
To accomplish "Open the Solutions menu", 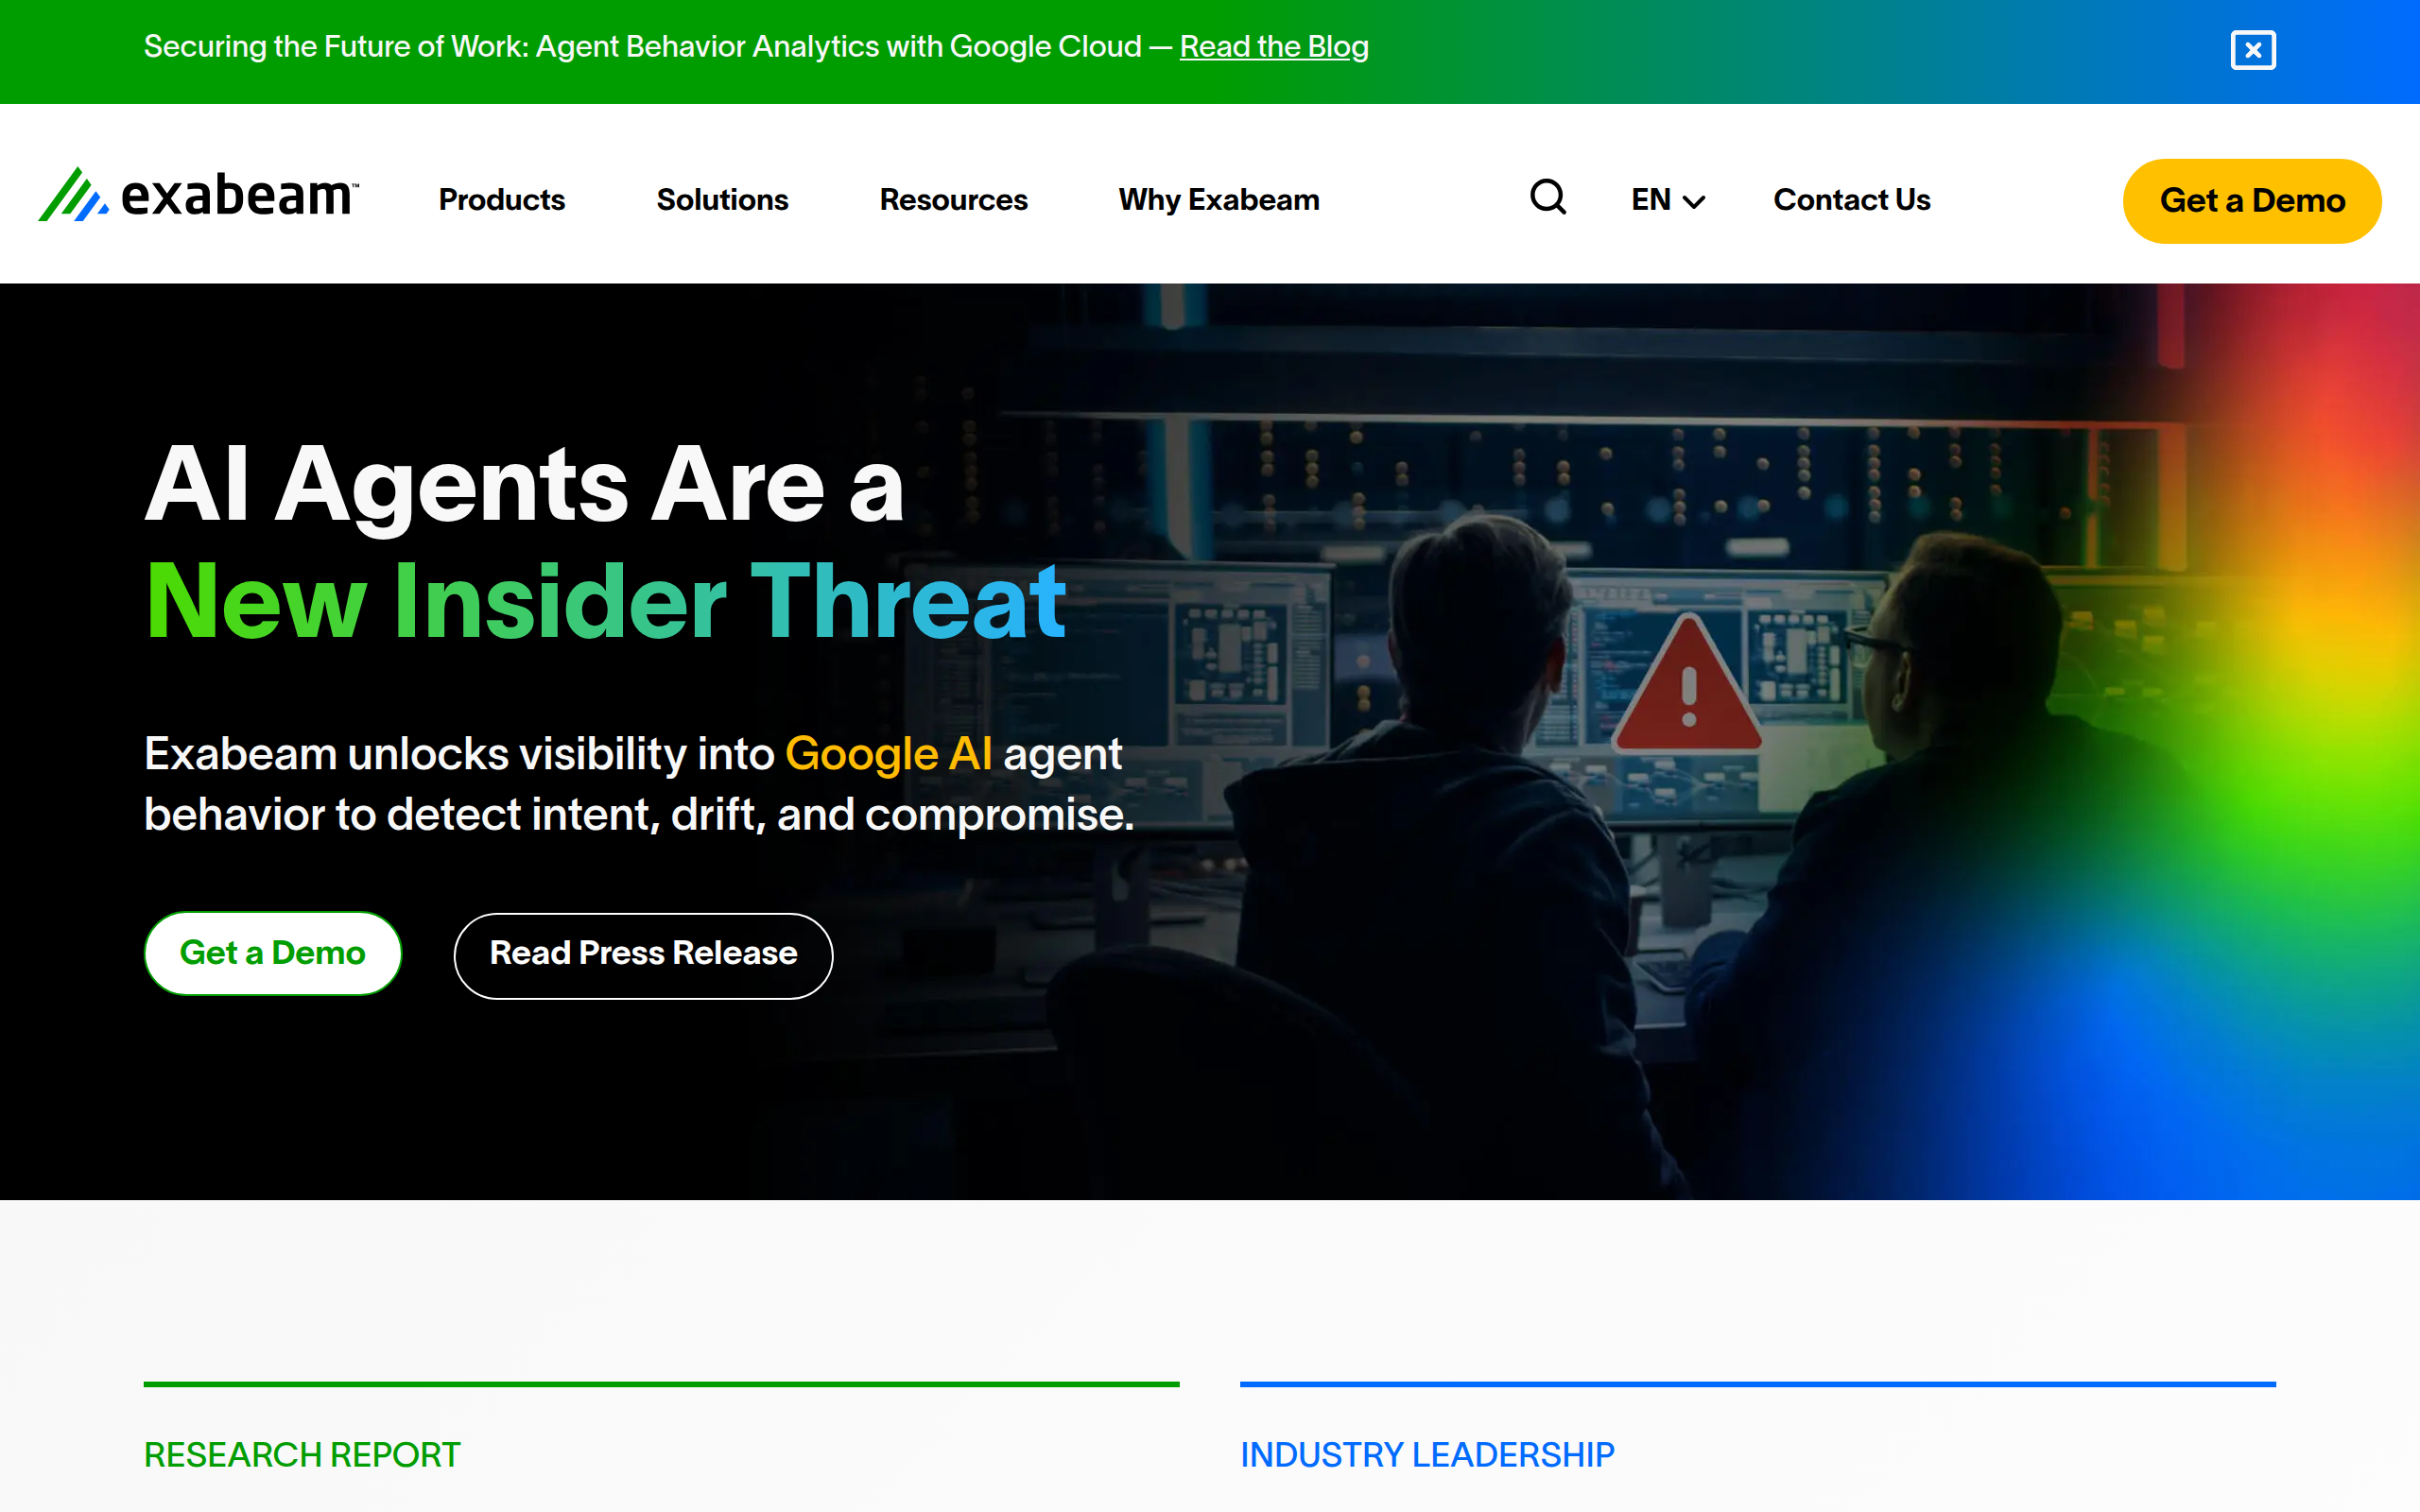I will coord(722,200).
